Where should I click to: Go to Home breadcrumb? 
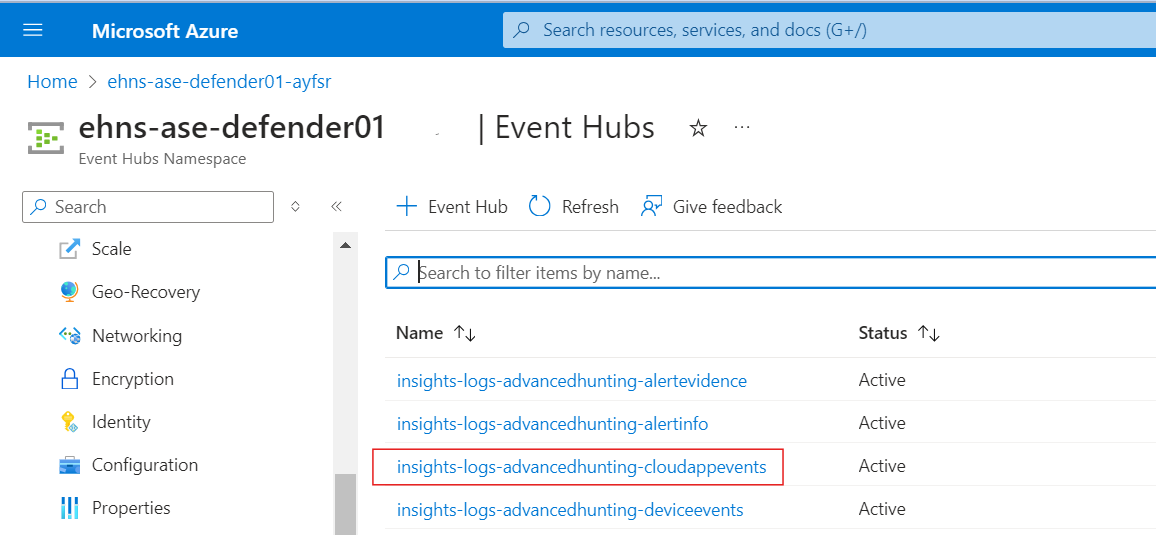coord(52,81)
